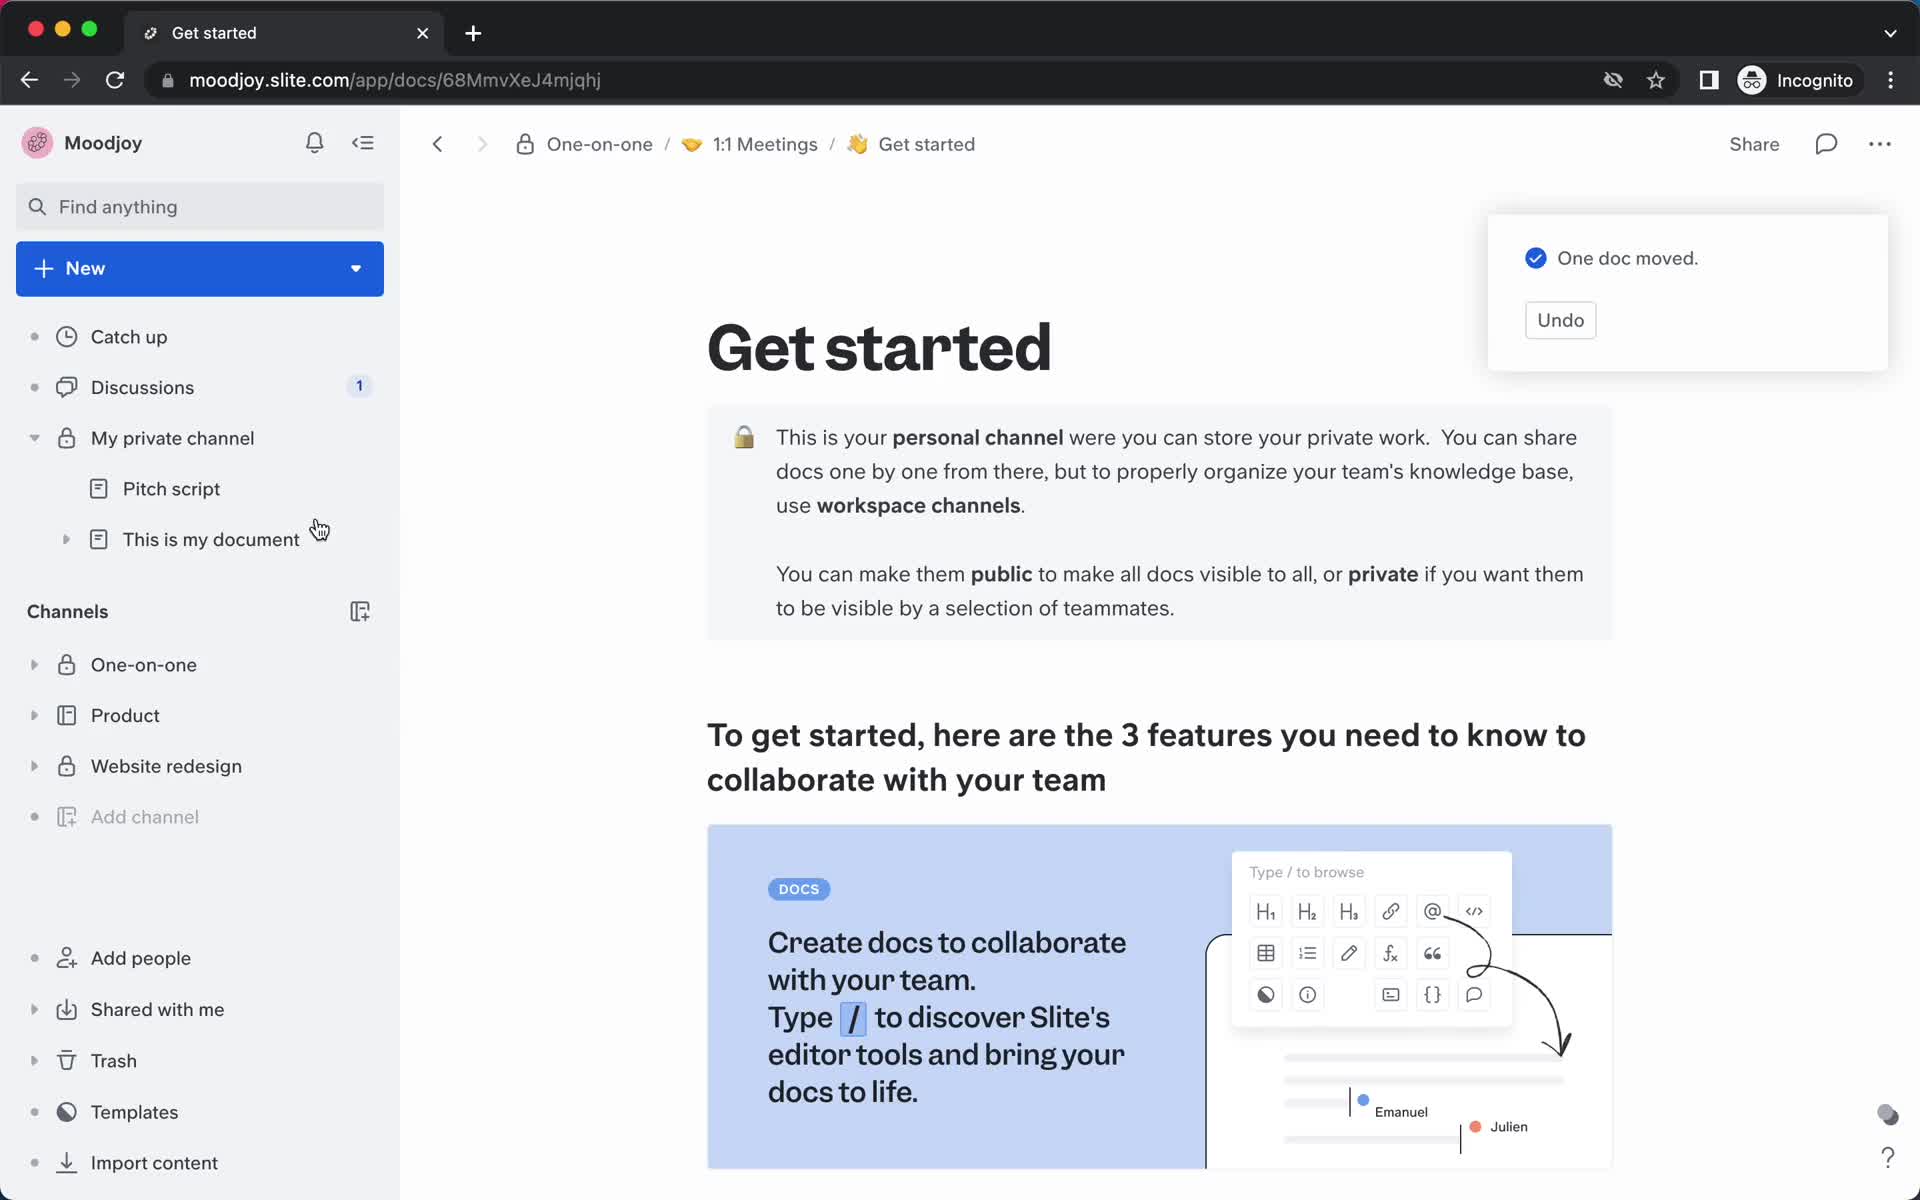Click the Templates icon in sidebar
The image size is (1920, 1200).
point(65,1112)
